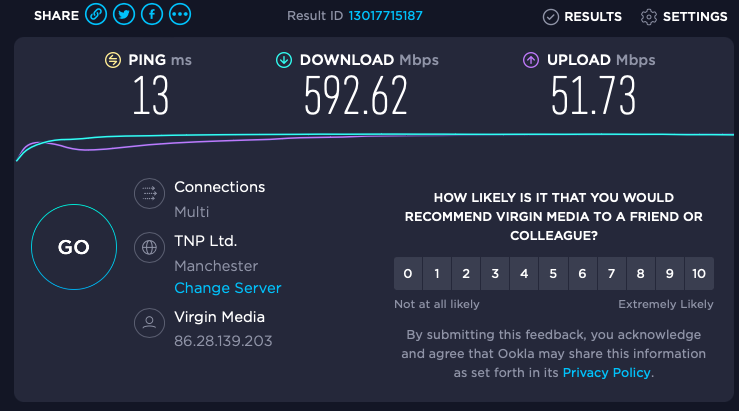Image resolution: width=739 pixels, height=411 pixels.
Task: Click the download arrow icon
Action: tap(284, 60)
